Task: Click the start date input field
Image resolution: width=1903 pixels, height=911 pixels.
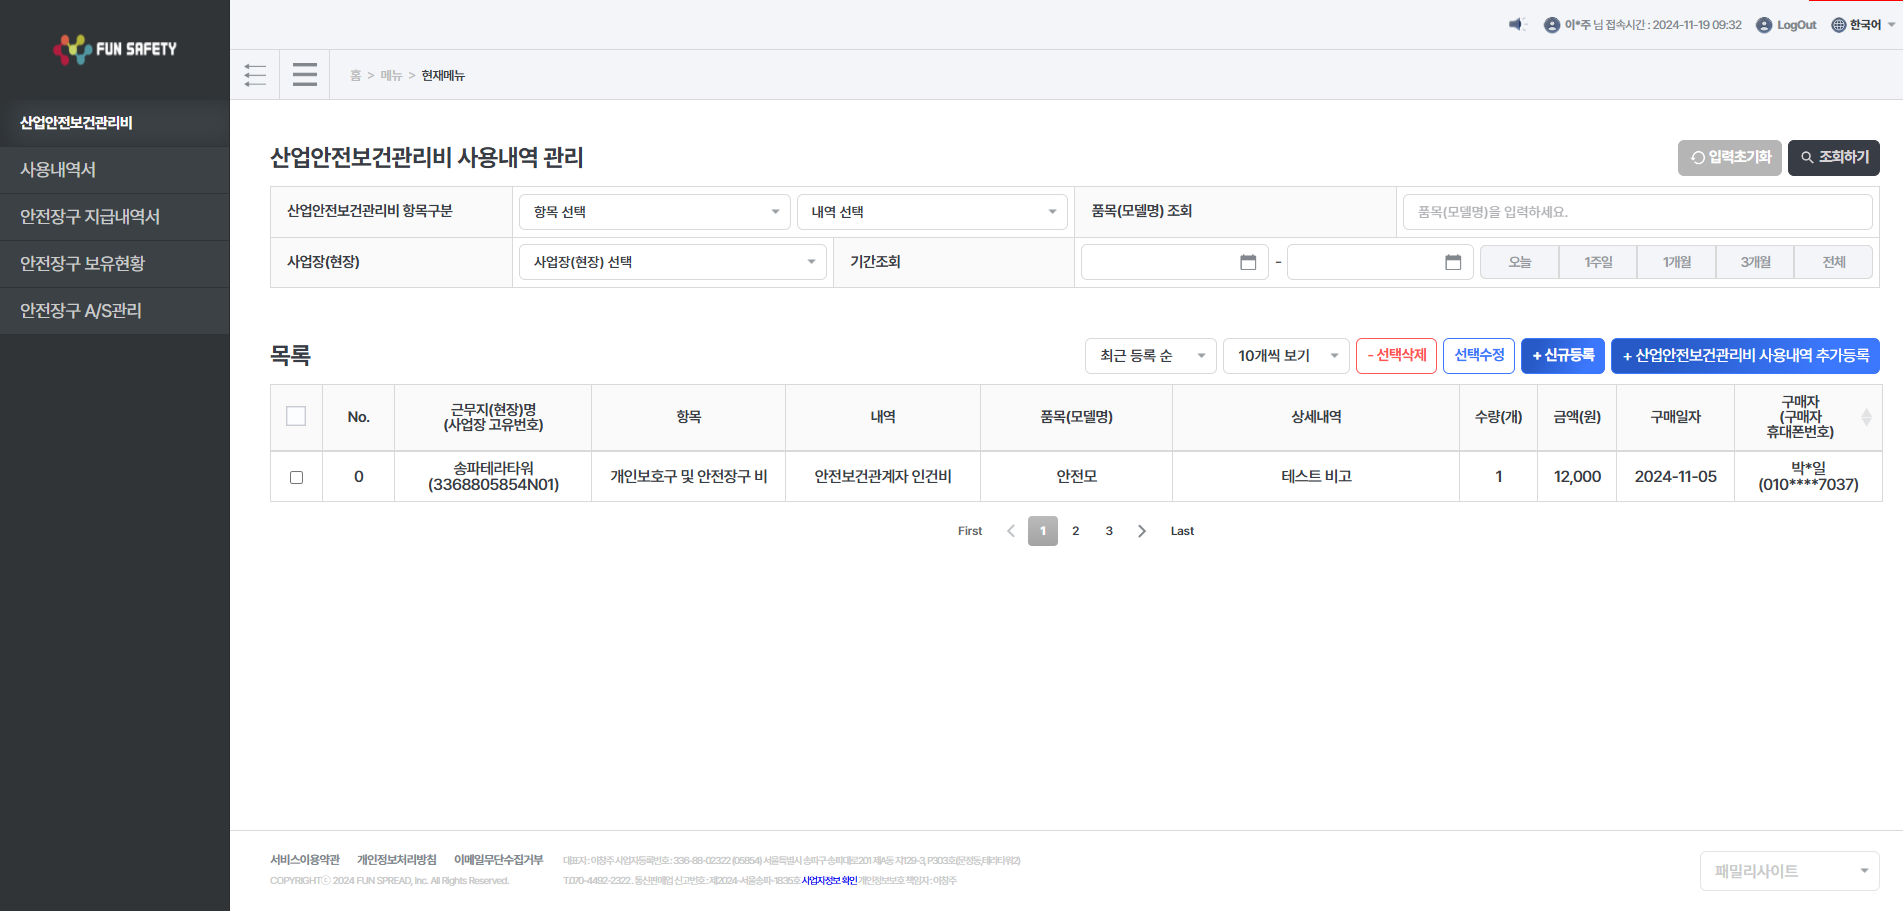Action: [x=1174, y=262]
